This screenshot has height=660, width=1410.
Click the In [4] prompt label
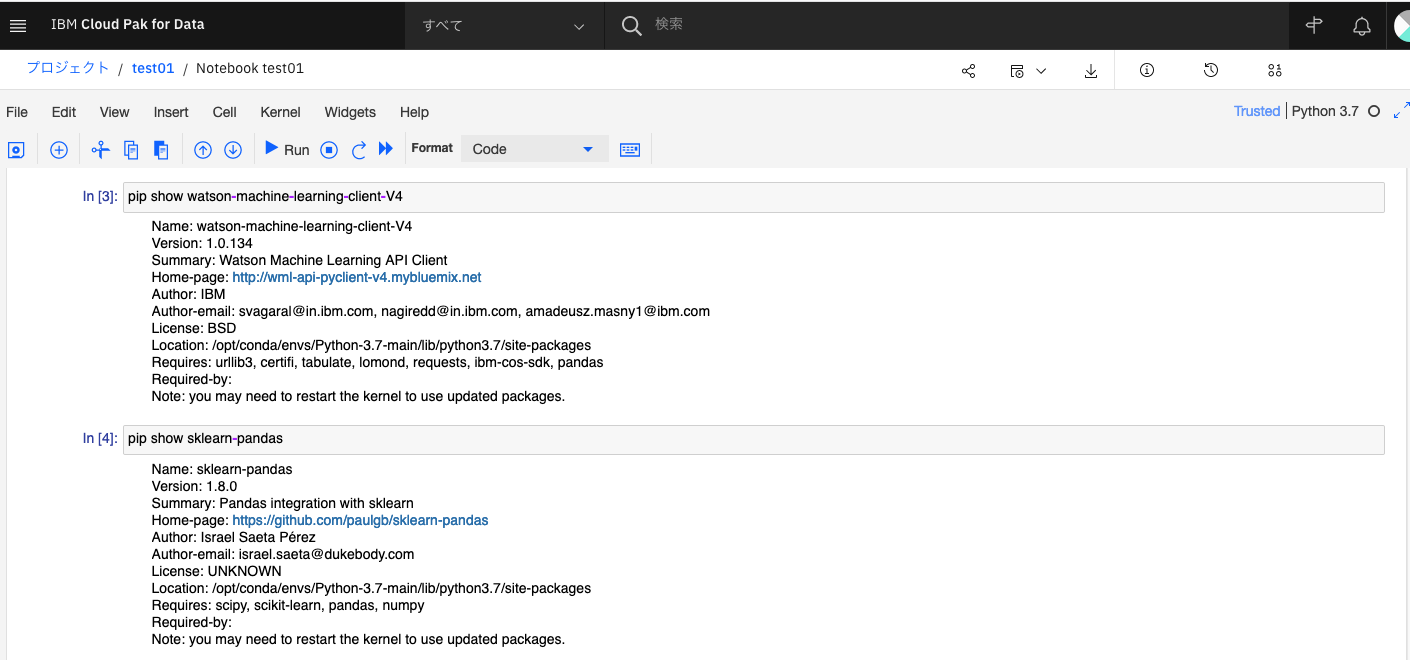(x=100, y=439)
